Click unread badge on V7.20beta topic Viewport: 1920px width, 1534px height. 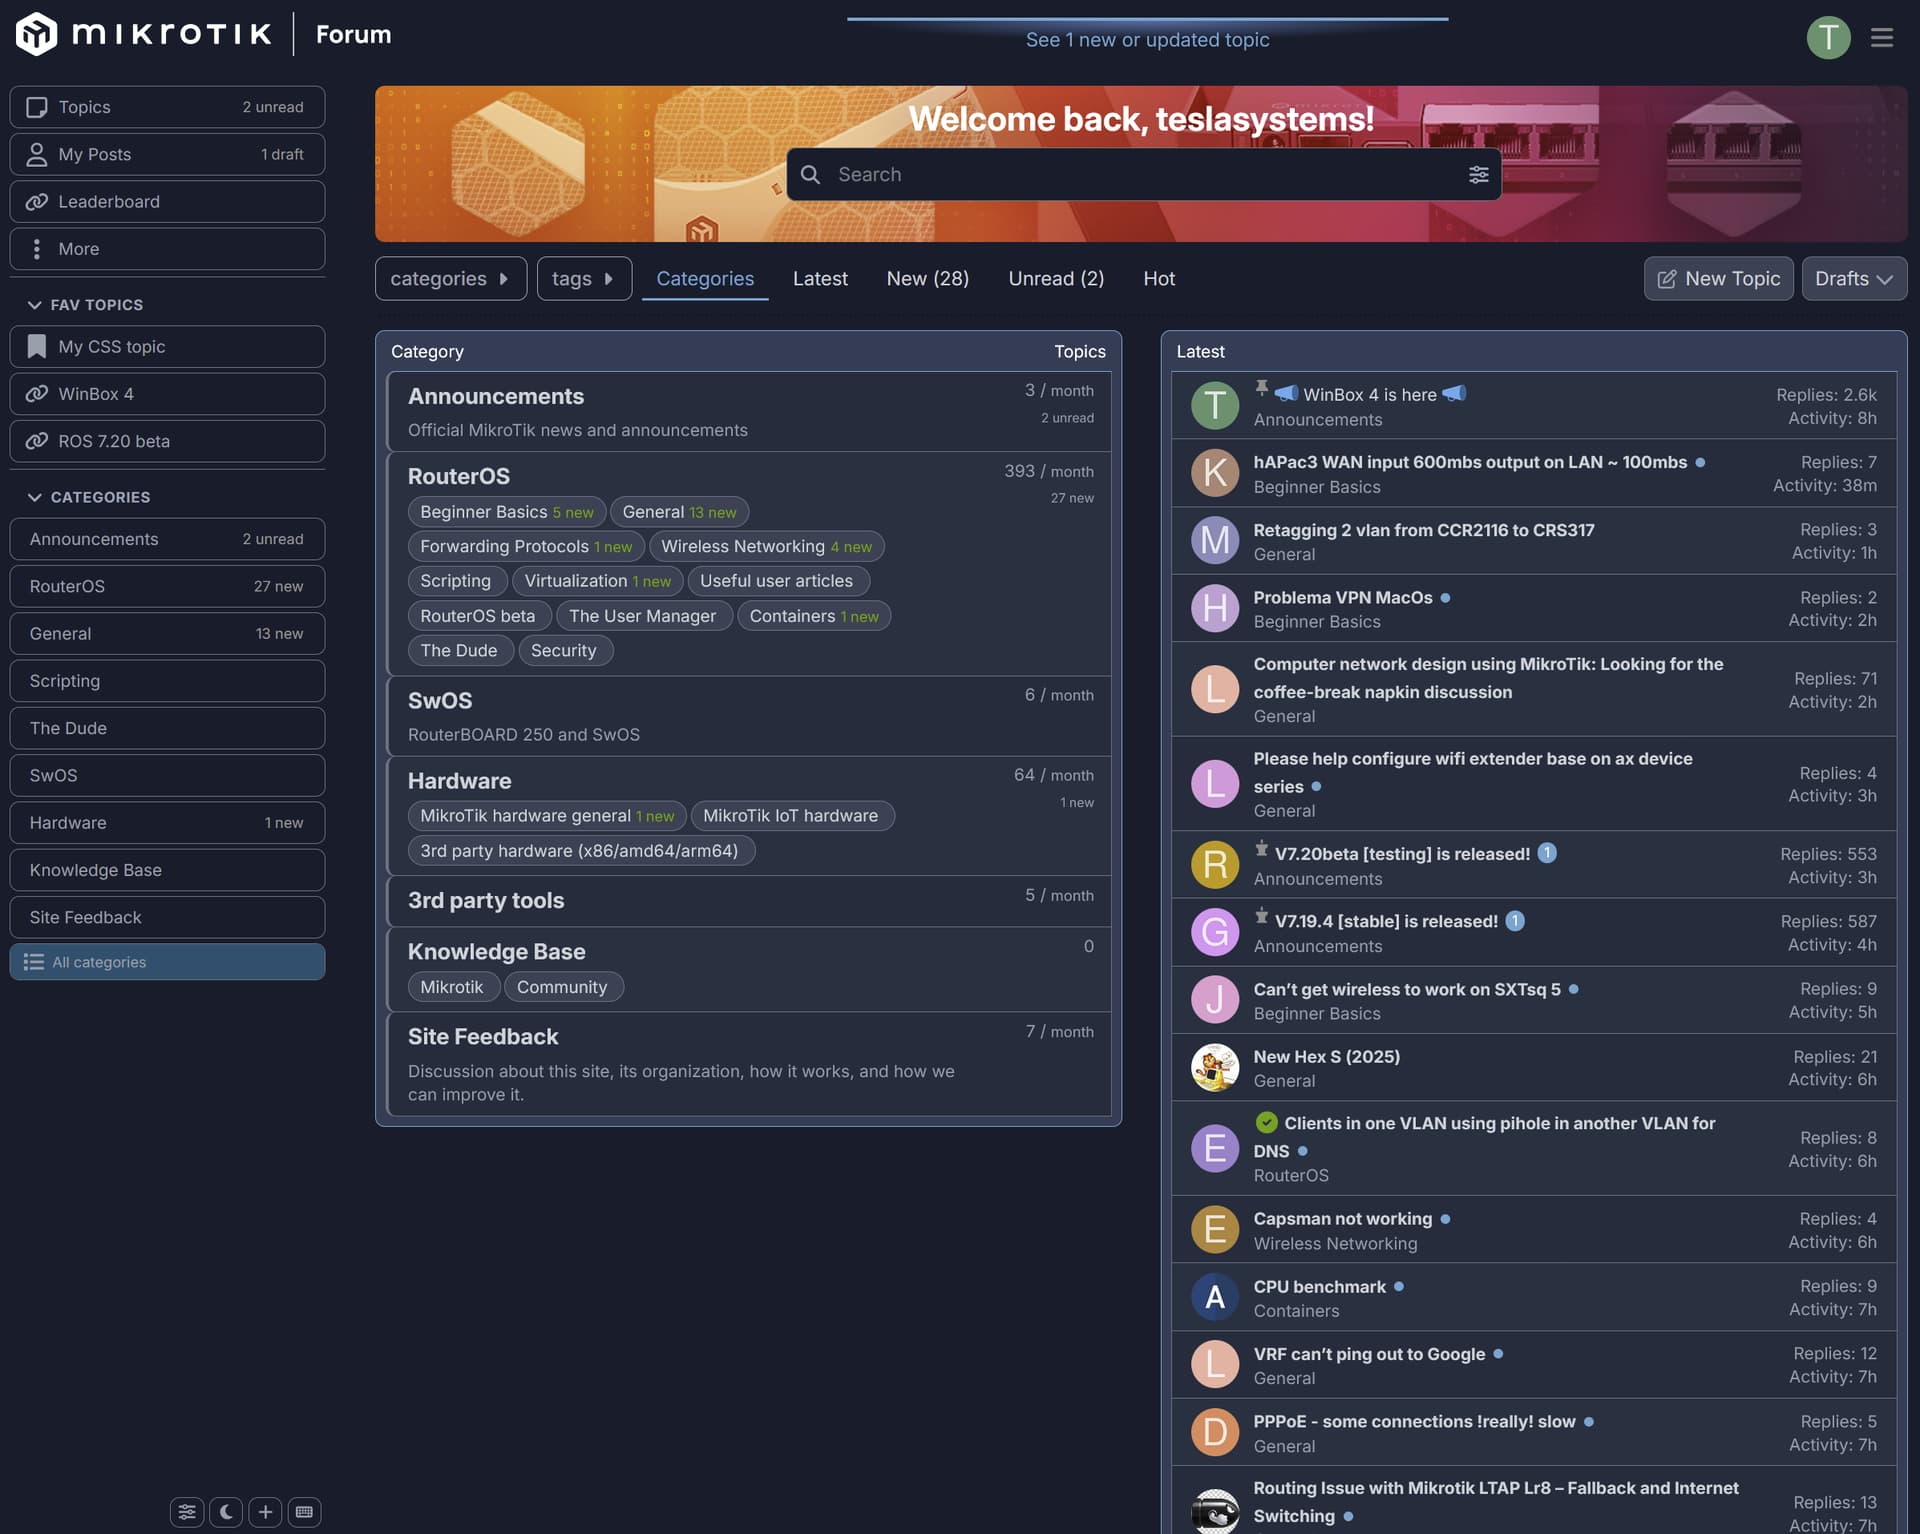pyautogui.click(x=1546, y=853)
